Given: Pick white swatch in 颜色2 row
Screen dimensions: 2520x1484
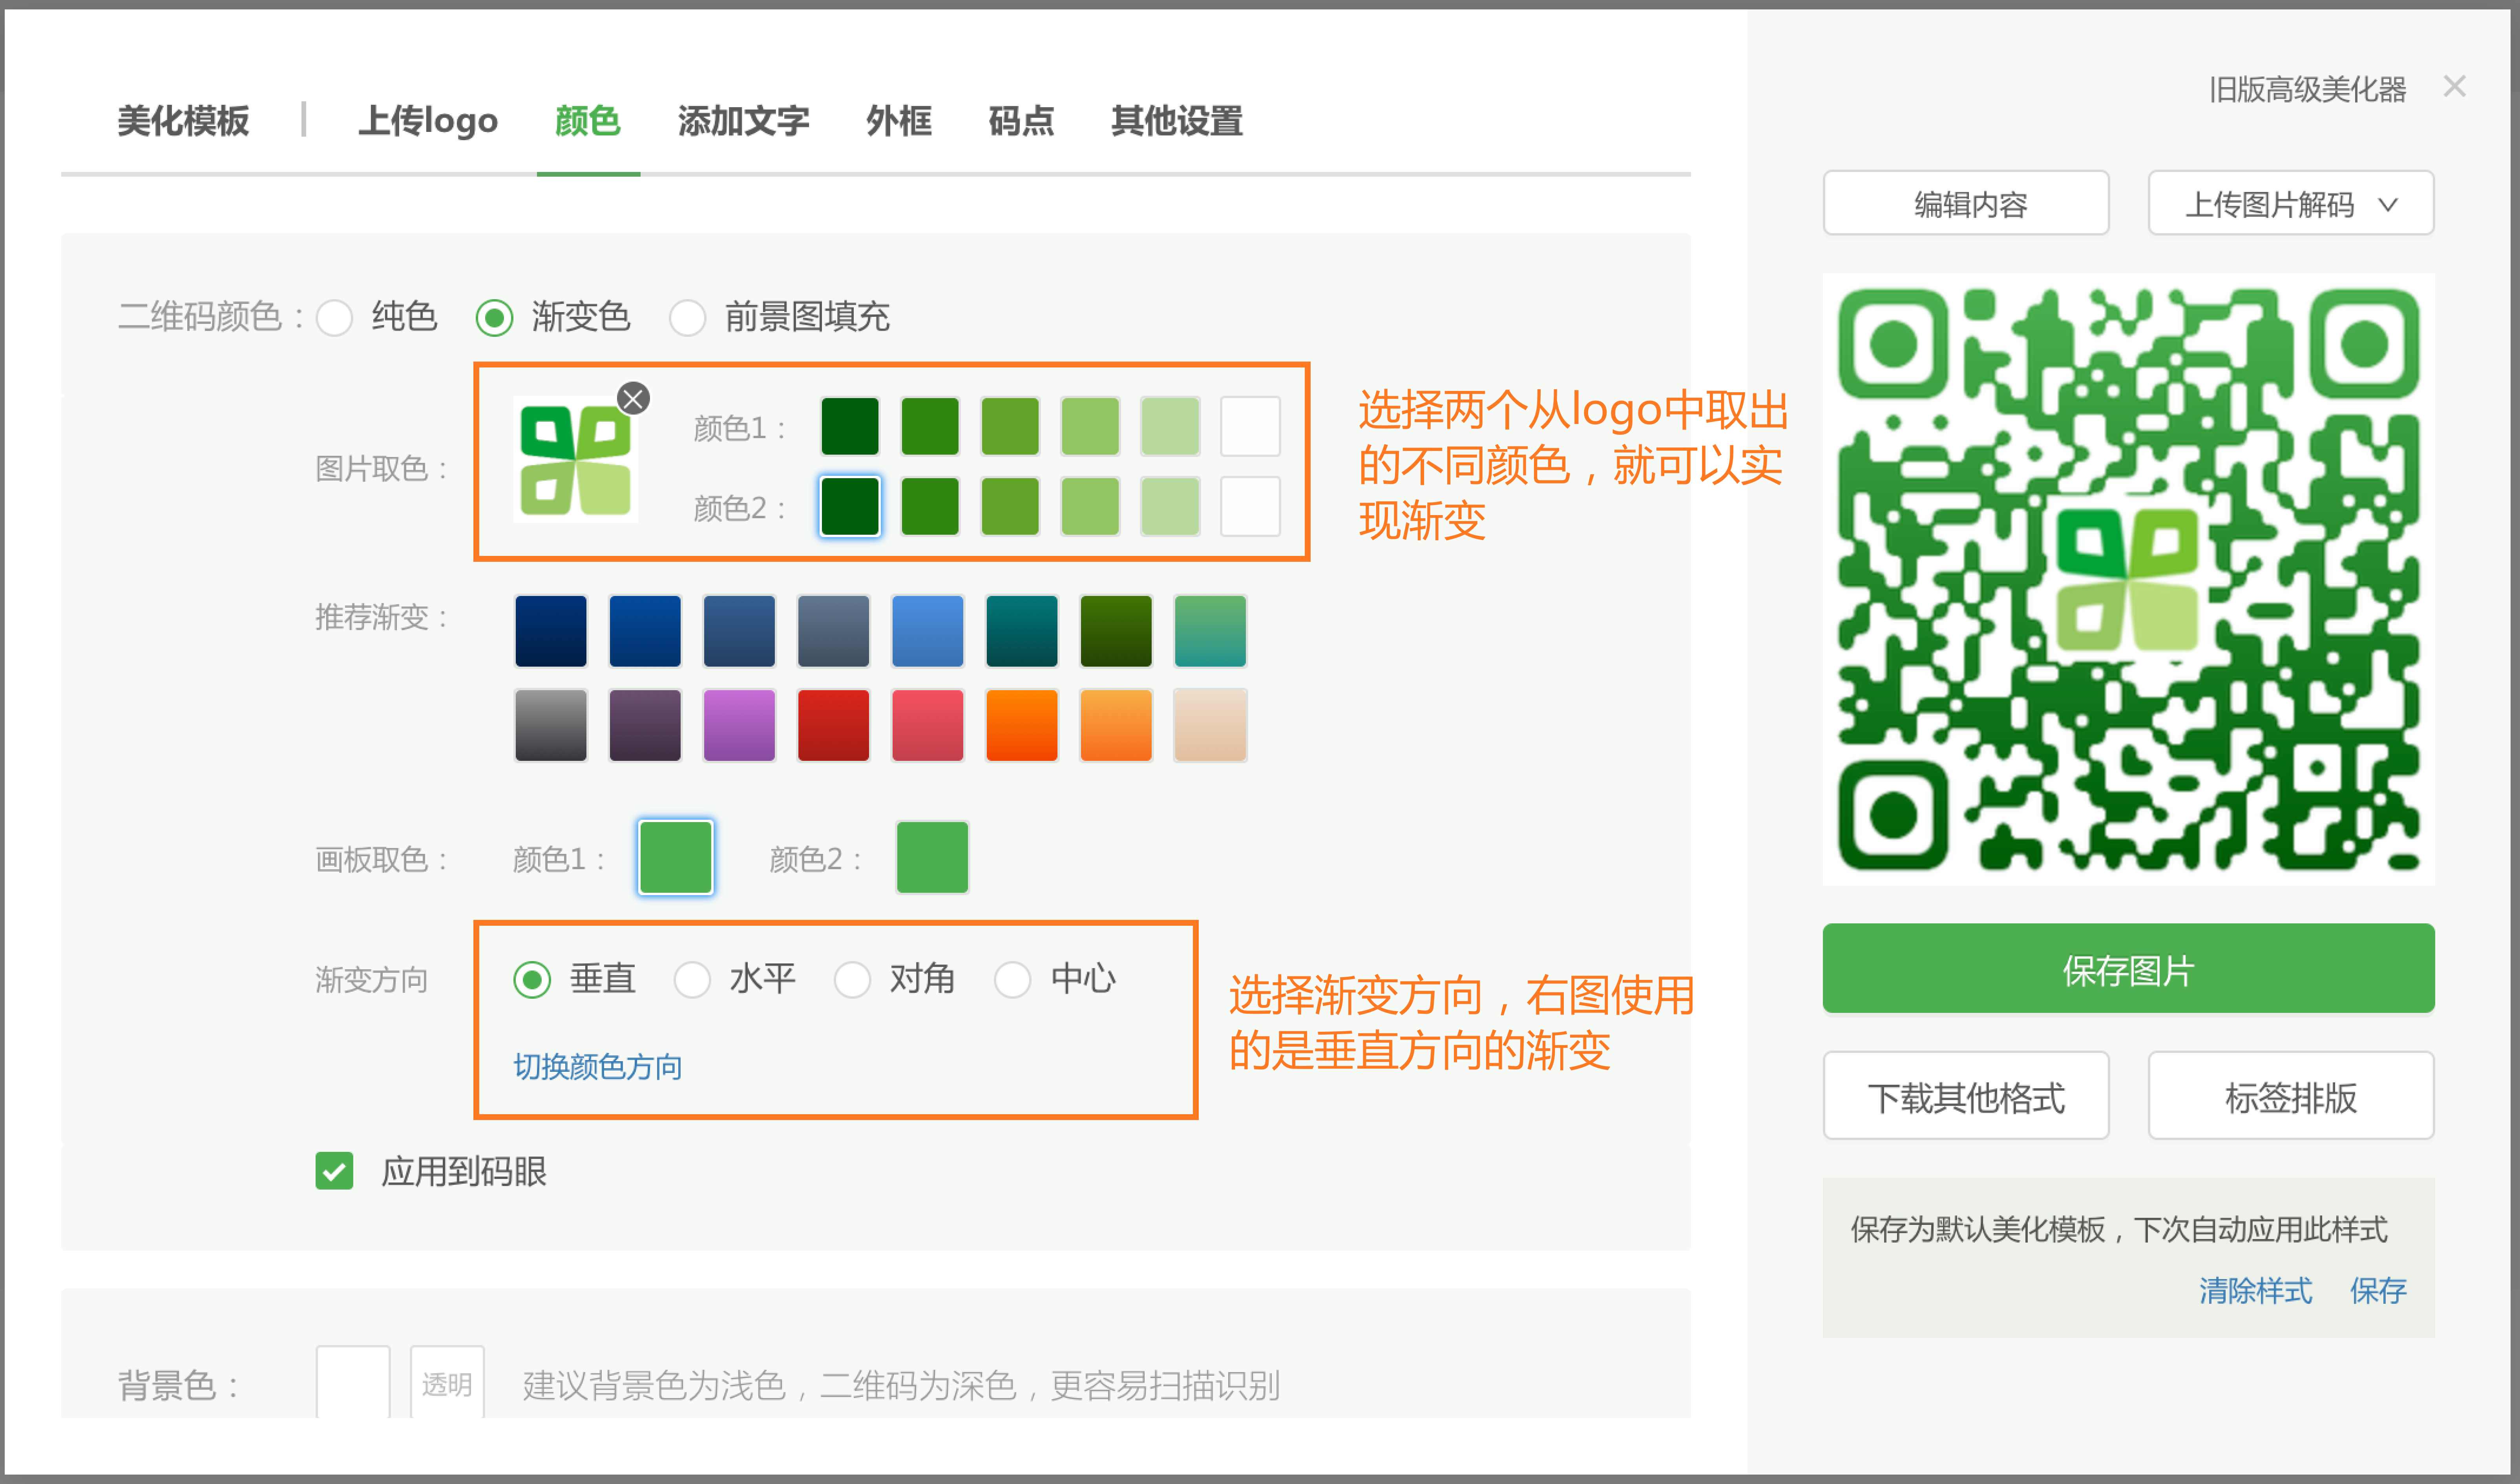Looking at the screenshot, I should point(1250,506).
